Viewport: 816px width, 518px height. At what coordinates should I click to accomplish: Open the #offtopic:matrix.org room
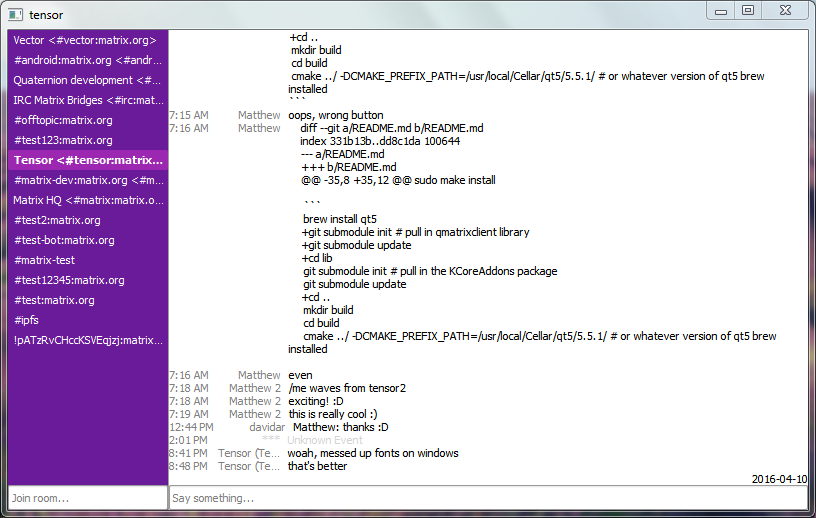point(87,120)
